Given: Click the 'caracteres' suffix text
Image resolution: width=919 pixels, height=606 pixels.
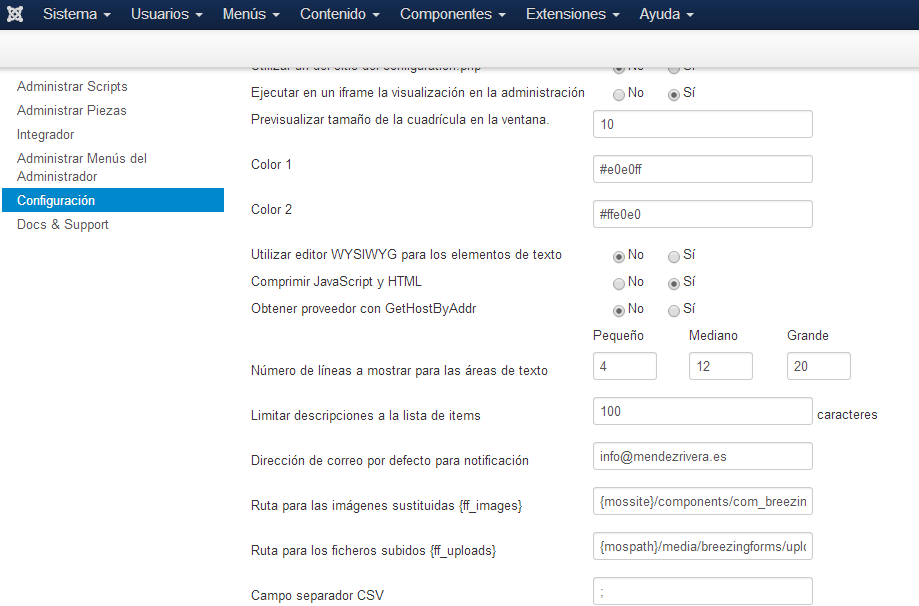Looking at the screenshot, I should (847, 414).
